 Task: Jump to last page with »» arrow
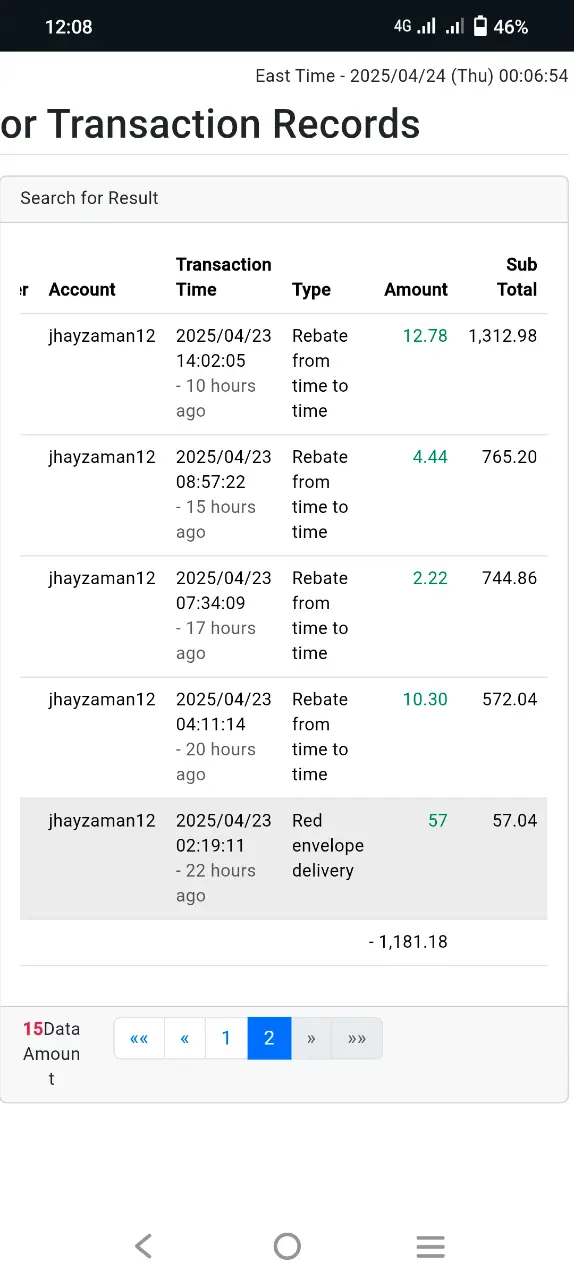point(357,1038)
